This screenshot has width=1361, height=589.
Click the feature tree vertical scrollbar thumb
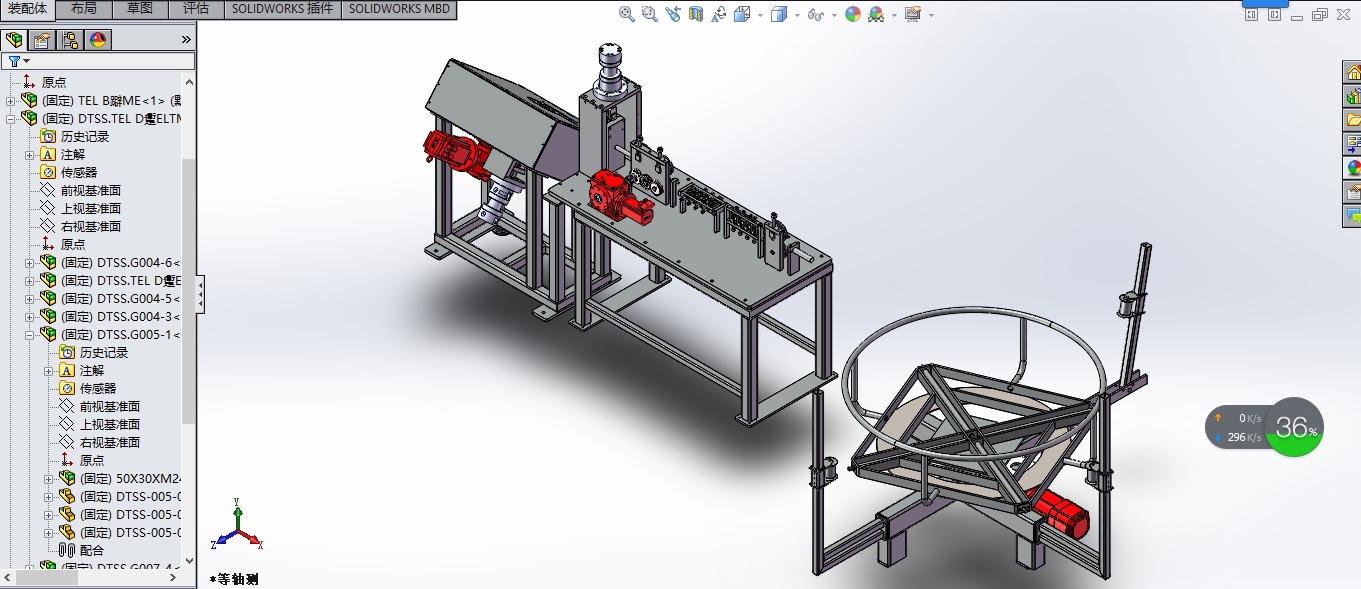pyautogui.click(x=188, y=291)
